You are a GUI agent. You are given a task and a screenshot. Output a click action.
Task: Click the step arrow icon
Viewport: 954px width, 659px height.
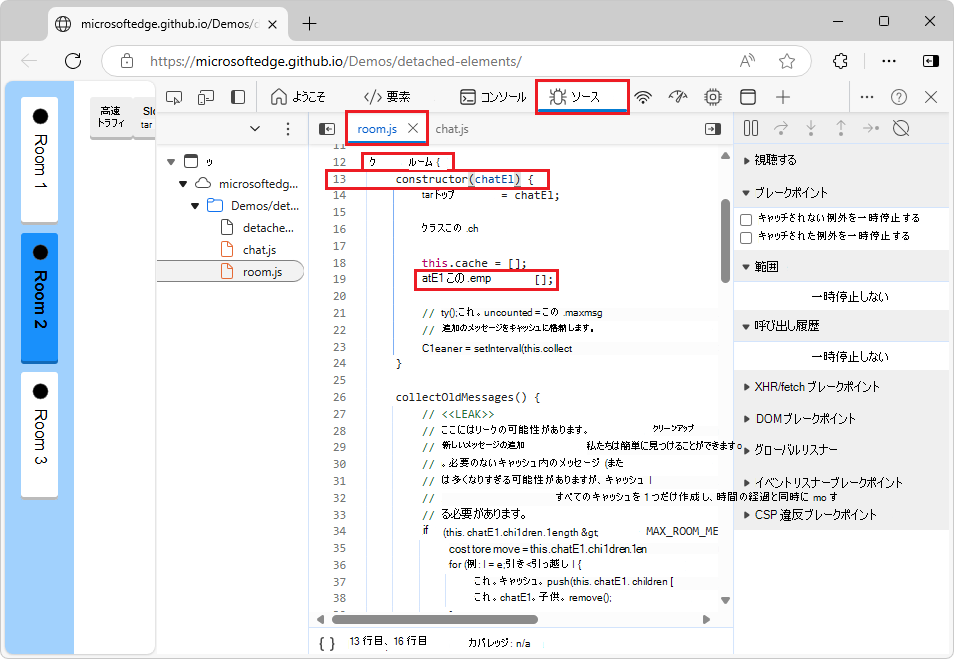point(871,128)
